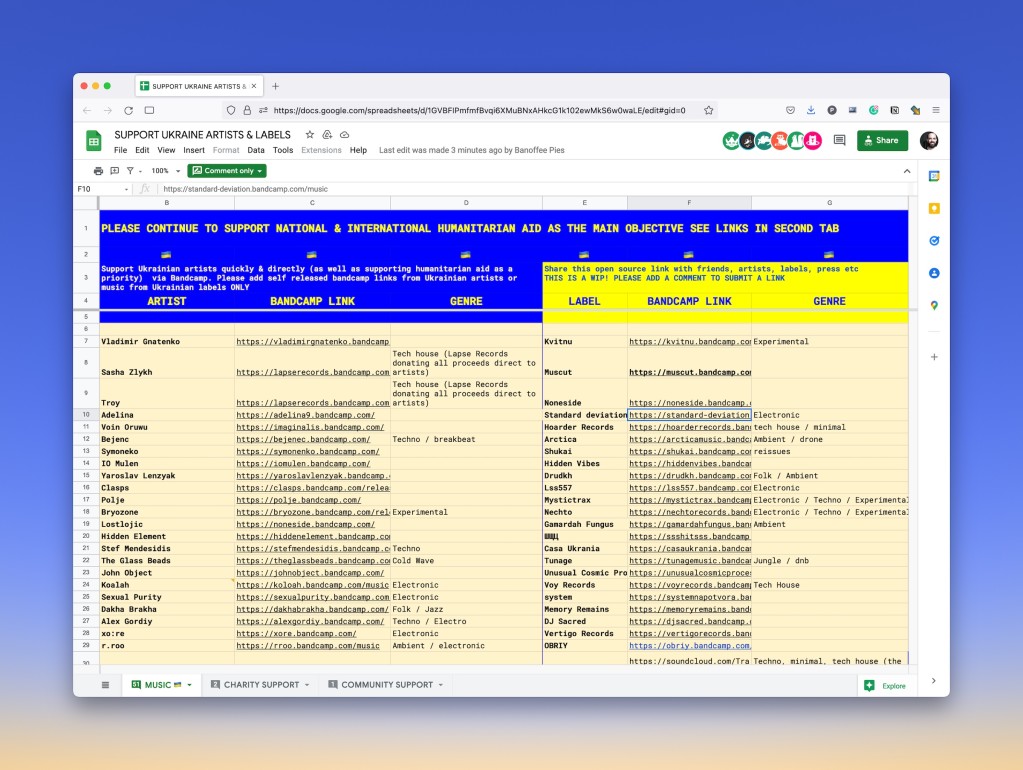Open Google Tasks in the side panel
Image resolution: width=1023 pixels, height=770 pixels.
click(x=934, y=241)
